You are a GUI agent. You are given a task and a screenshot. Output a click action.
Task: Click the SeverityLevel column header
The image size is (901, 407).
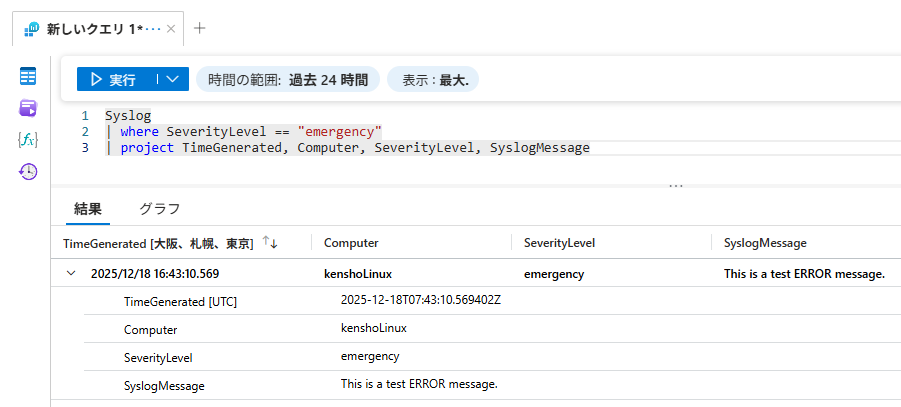coord(559,243)
